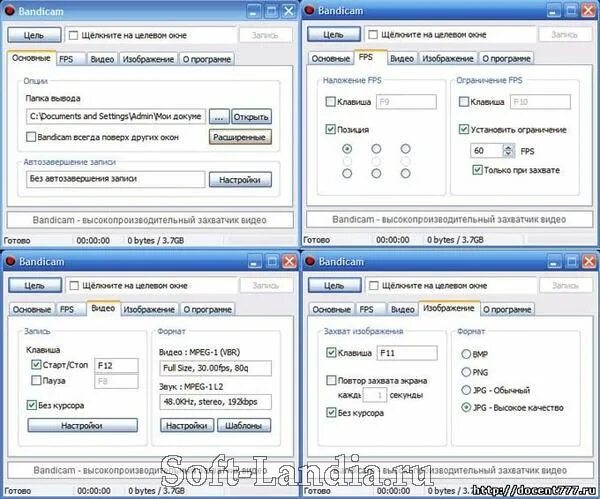600x499 pixels.
Task: Open Настройки for auto-complete recording
Action: 240,180
